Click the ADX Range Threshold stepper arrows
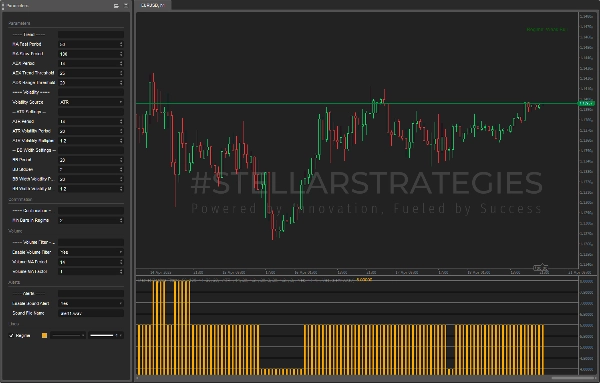 click(x=121, y=83)
